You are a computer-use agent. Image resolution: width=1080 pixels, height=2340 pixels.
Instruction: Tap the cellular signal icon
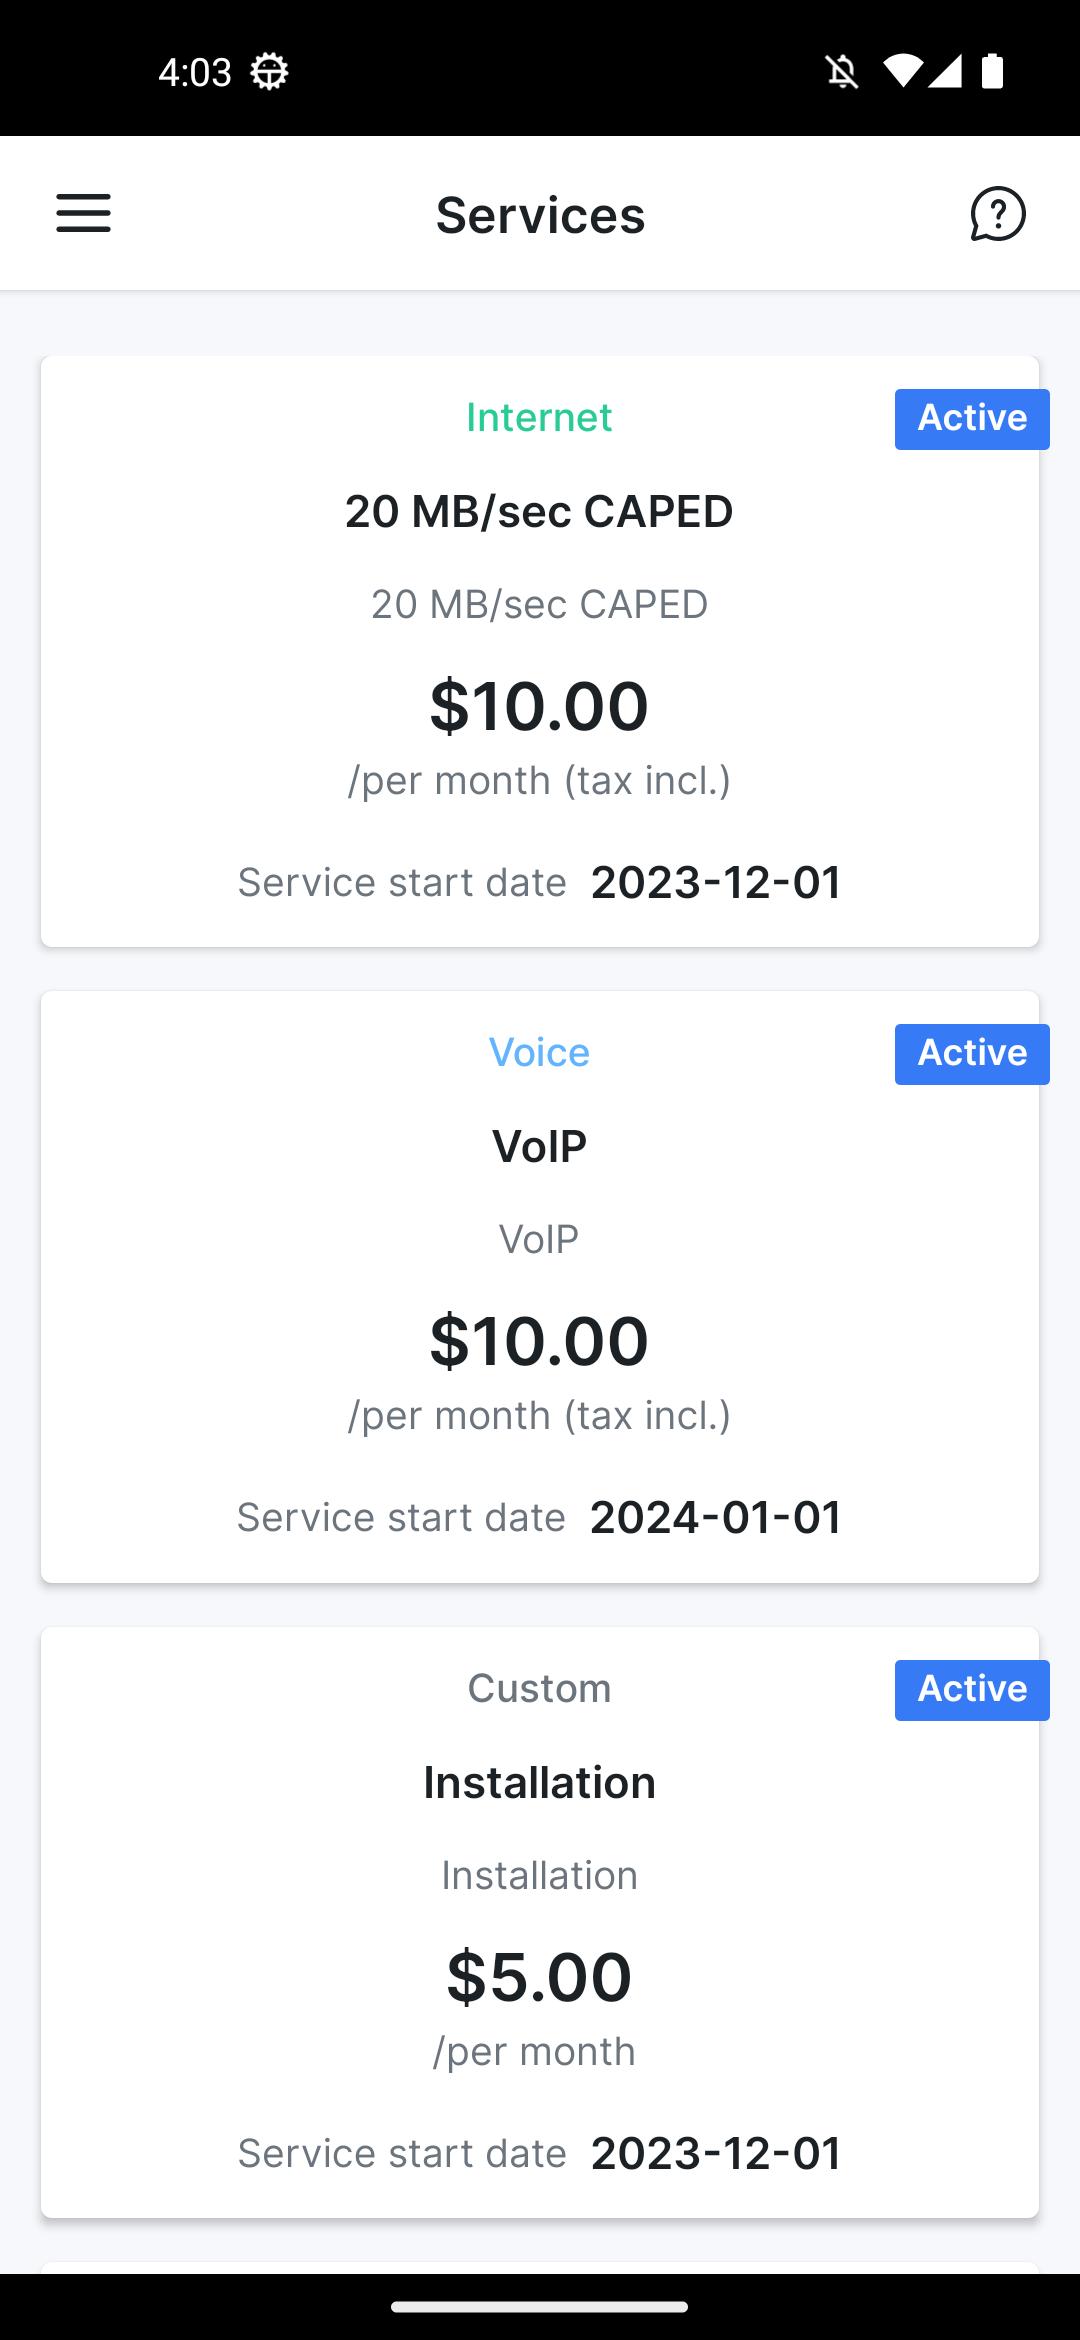click(945, 72)
